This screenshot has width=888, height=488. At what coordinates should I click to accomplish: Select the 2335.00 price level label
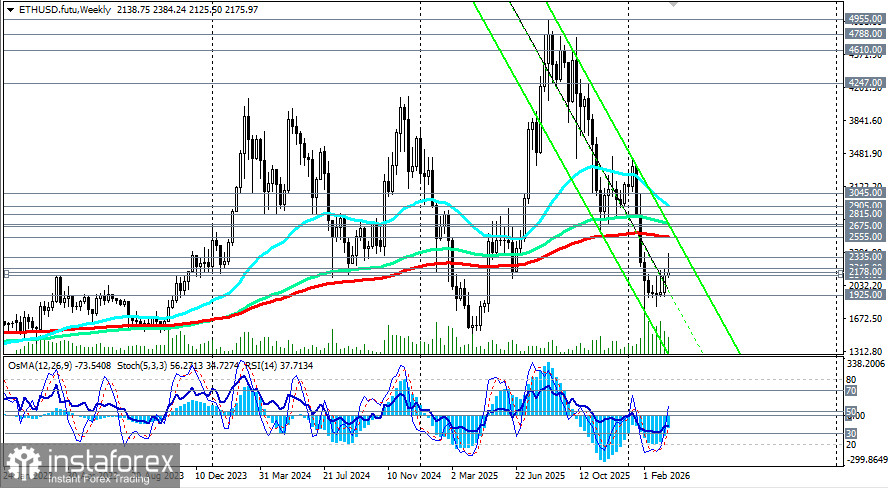click(864, 256)
